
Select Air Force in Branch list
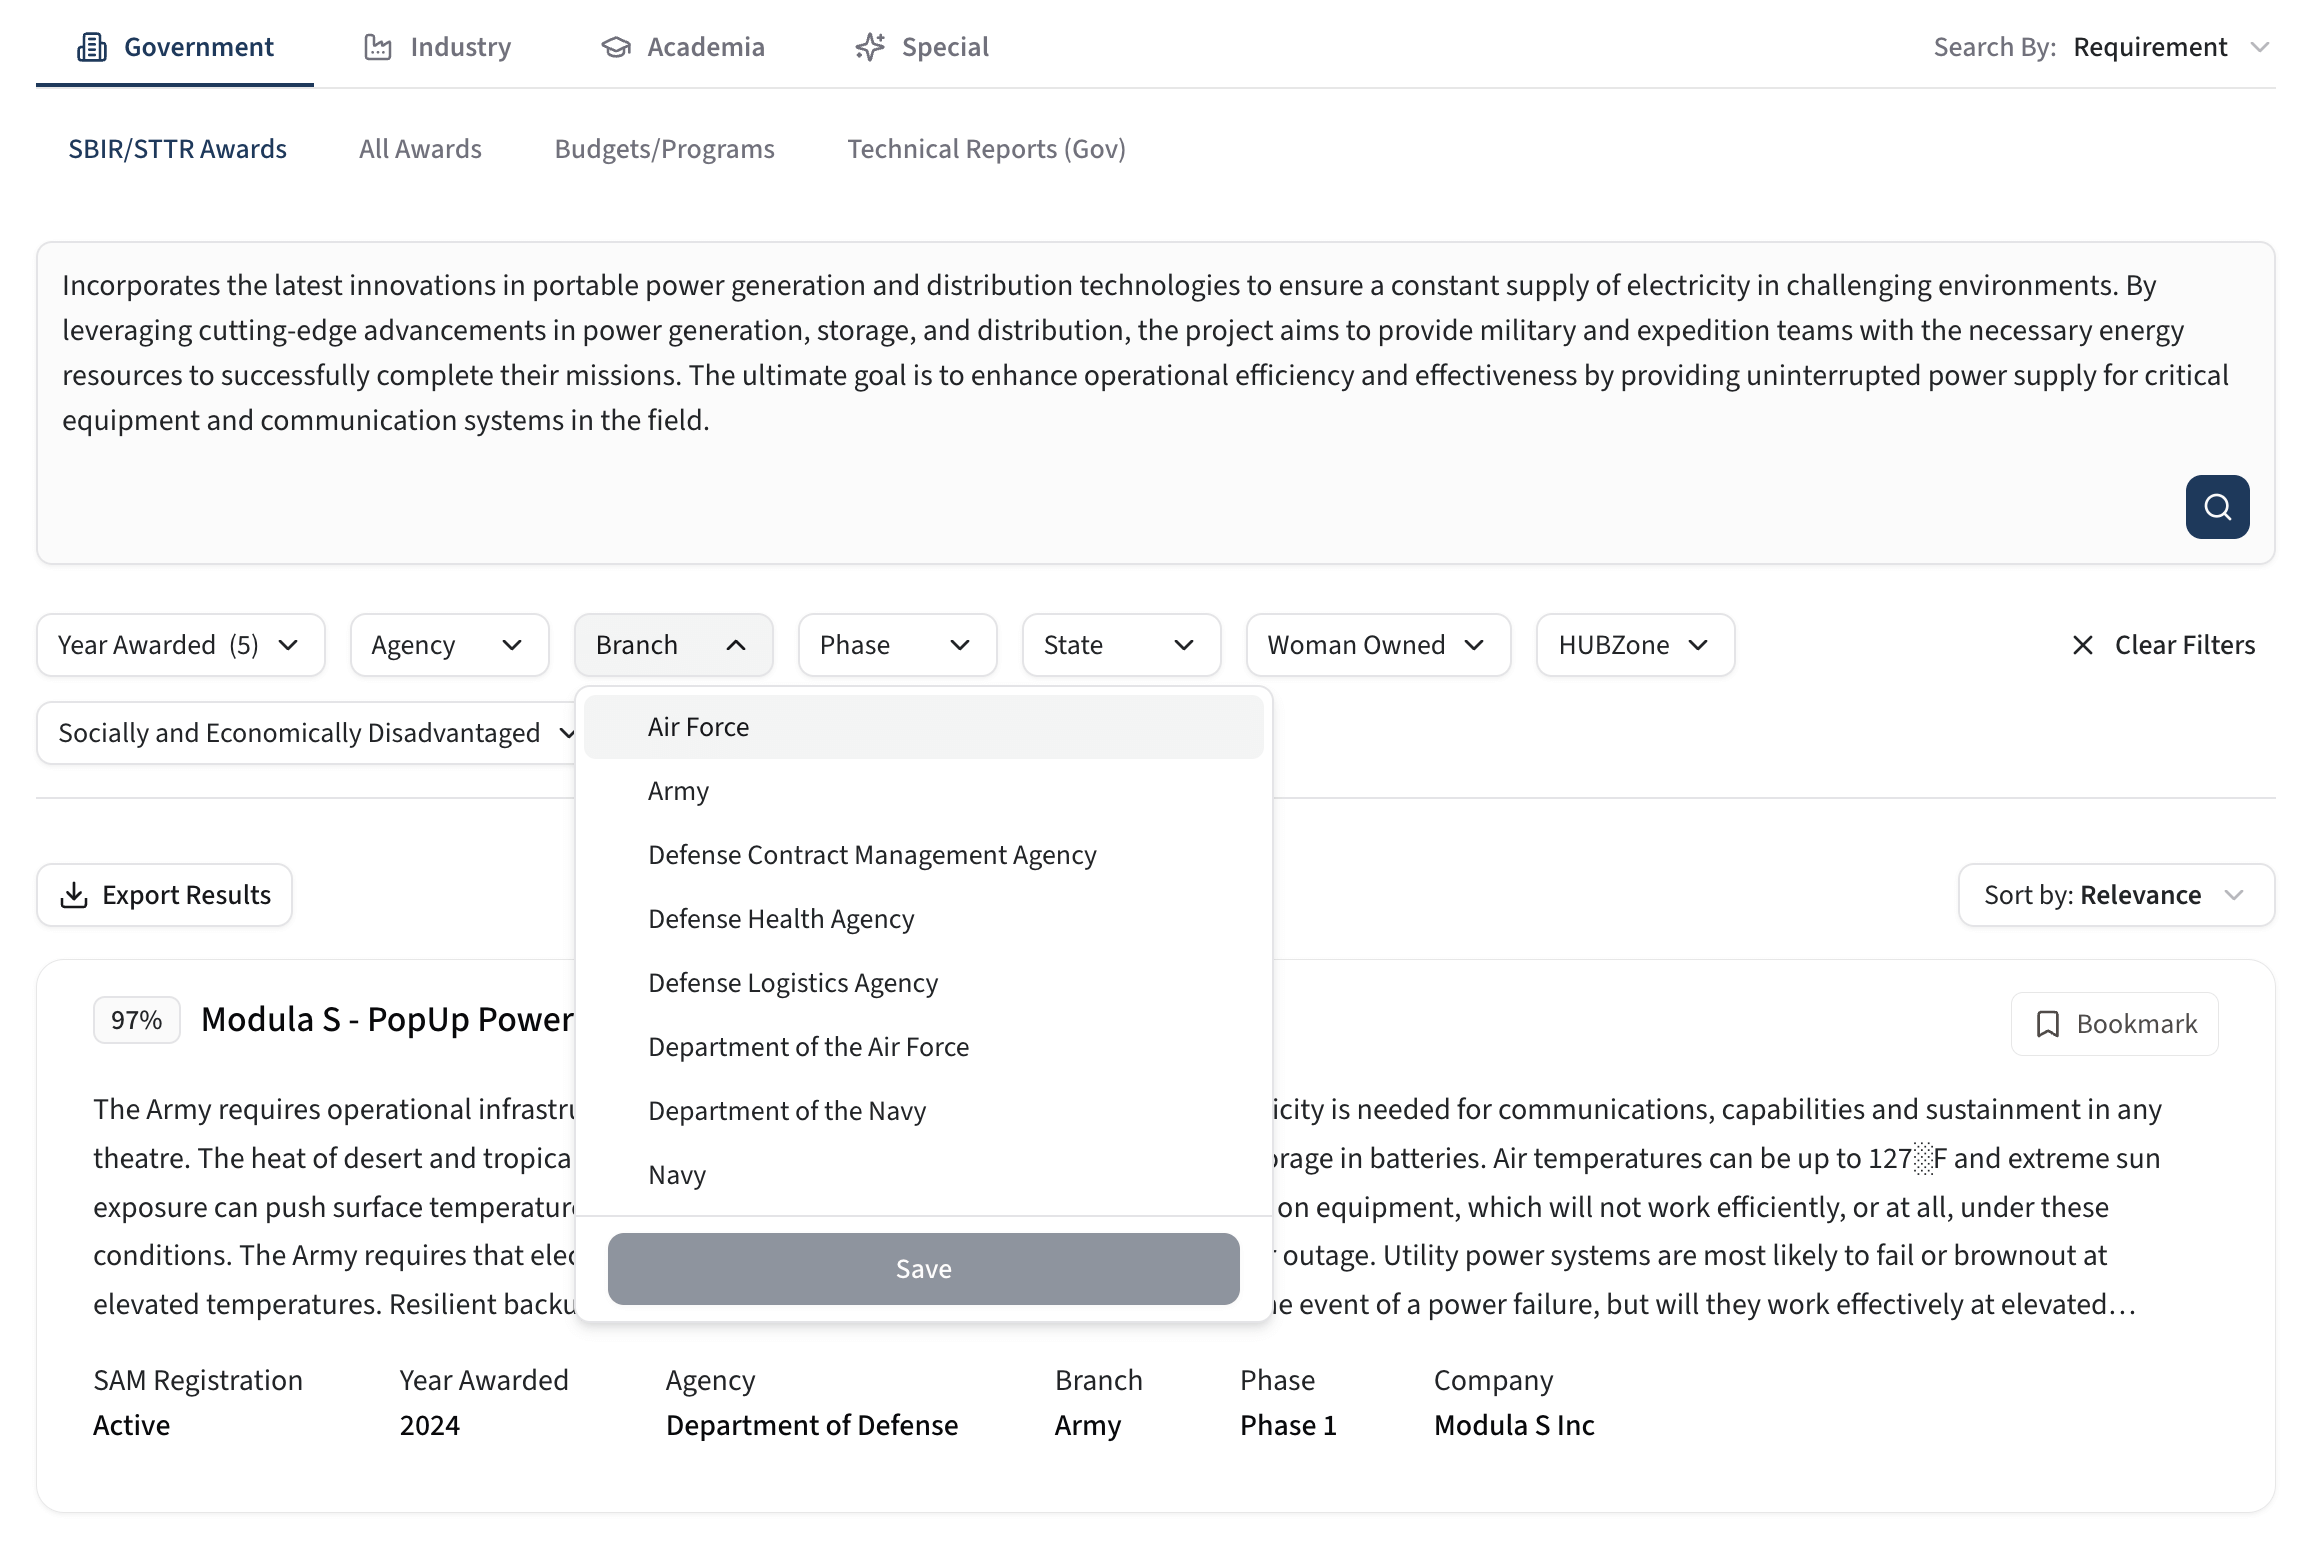click(698, 727)
